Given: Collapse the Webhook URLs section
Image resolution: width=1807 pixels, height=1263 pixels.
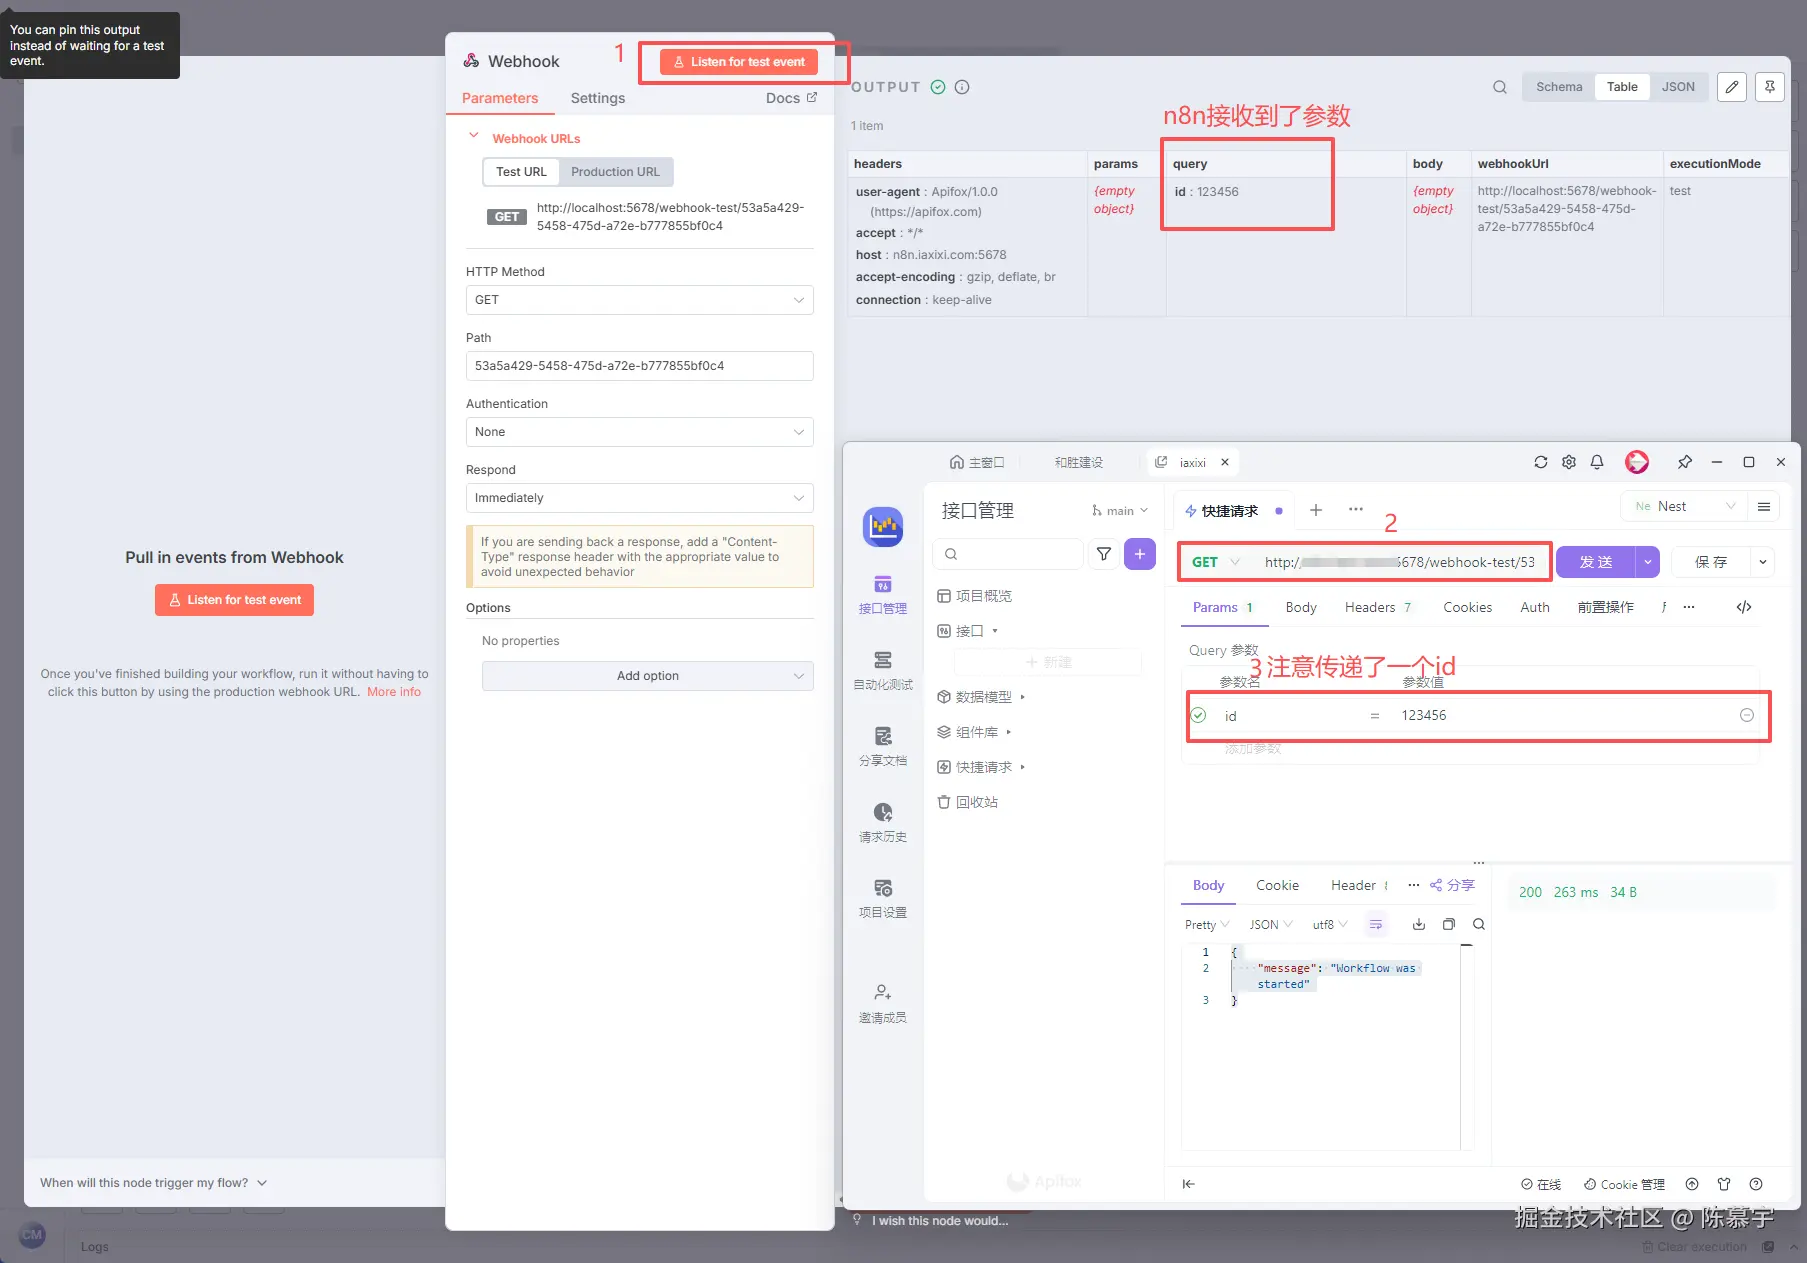Looking at the screenshot, I should tap(474, 137).
